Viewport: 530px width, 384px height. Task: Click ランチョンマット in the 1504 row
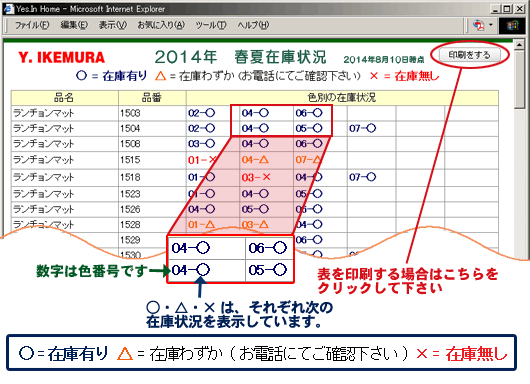(43, 128)
